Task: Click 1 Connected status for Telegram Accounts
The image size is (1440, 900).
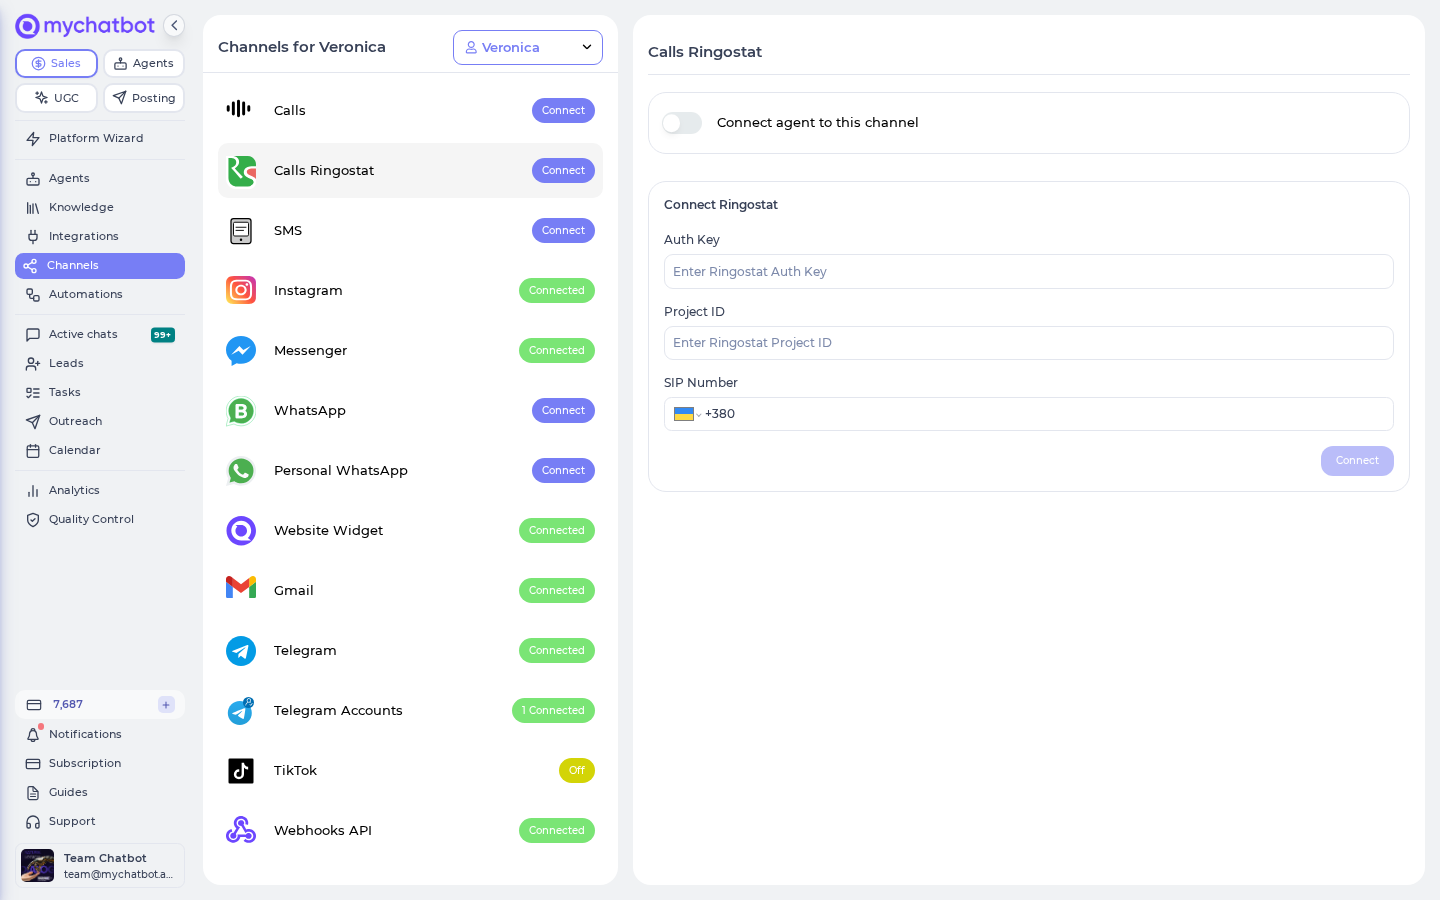Action: (553, 710)
